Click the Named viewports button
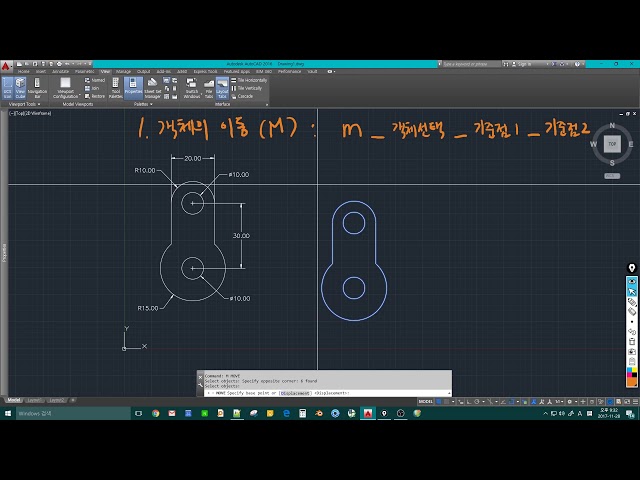 click(95, 80)
